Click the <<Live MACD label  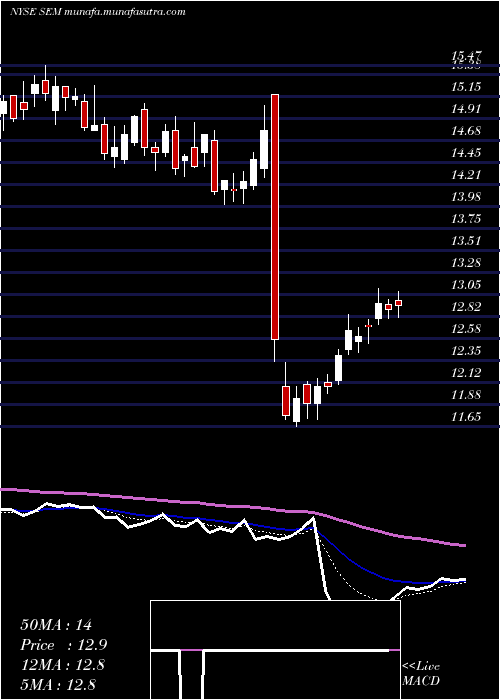[x=421, y=674]
